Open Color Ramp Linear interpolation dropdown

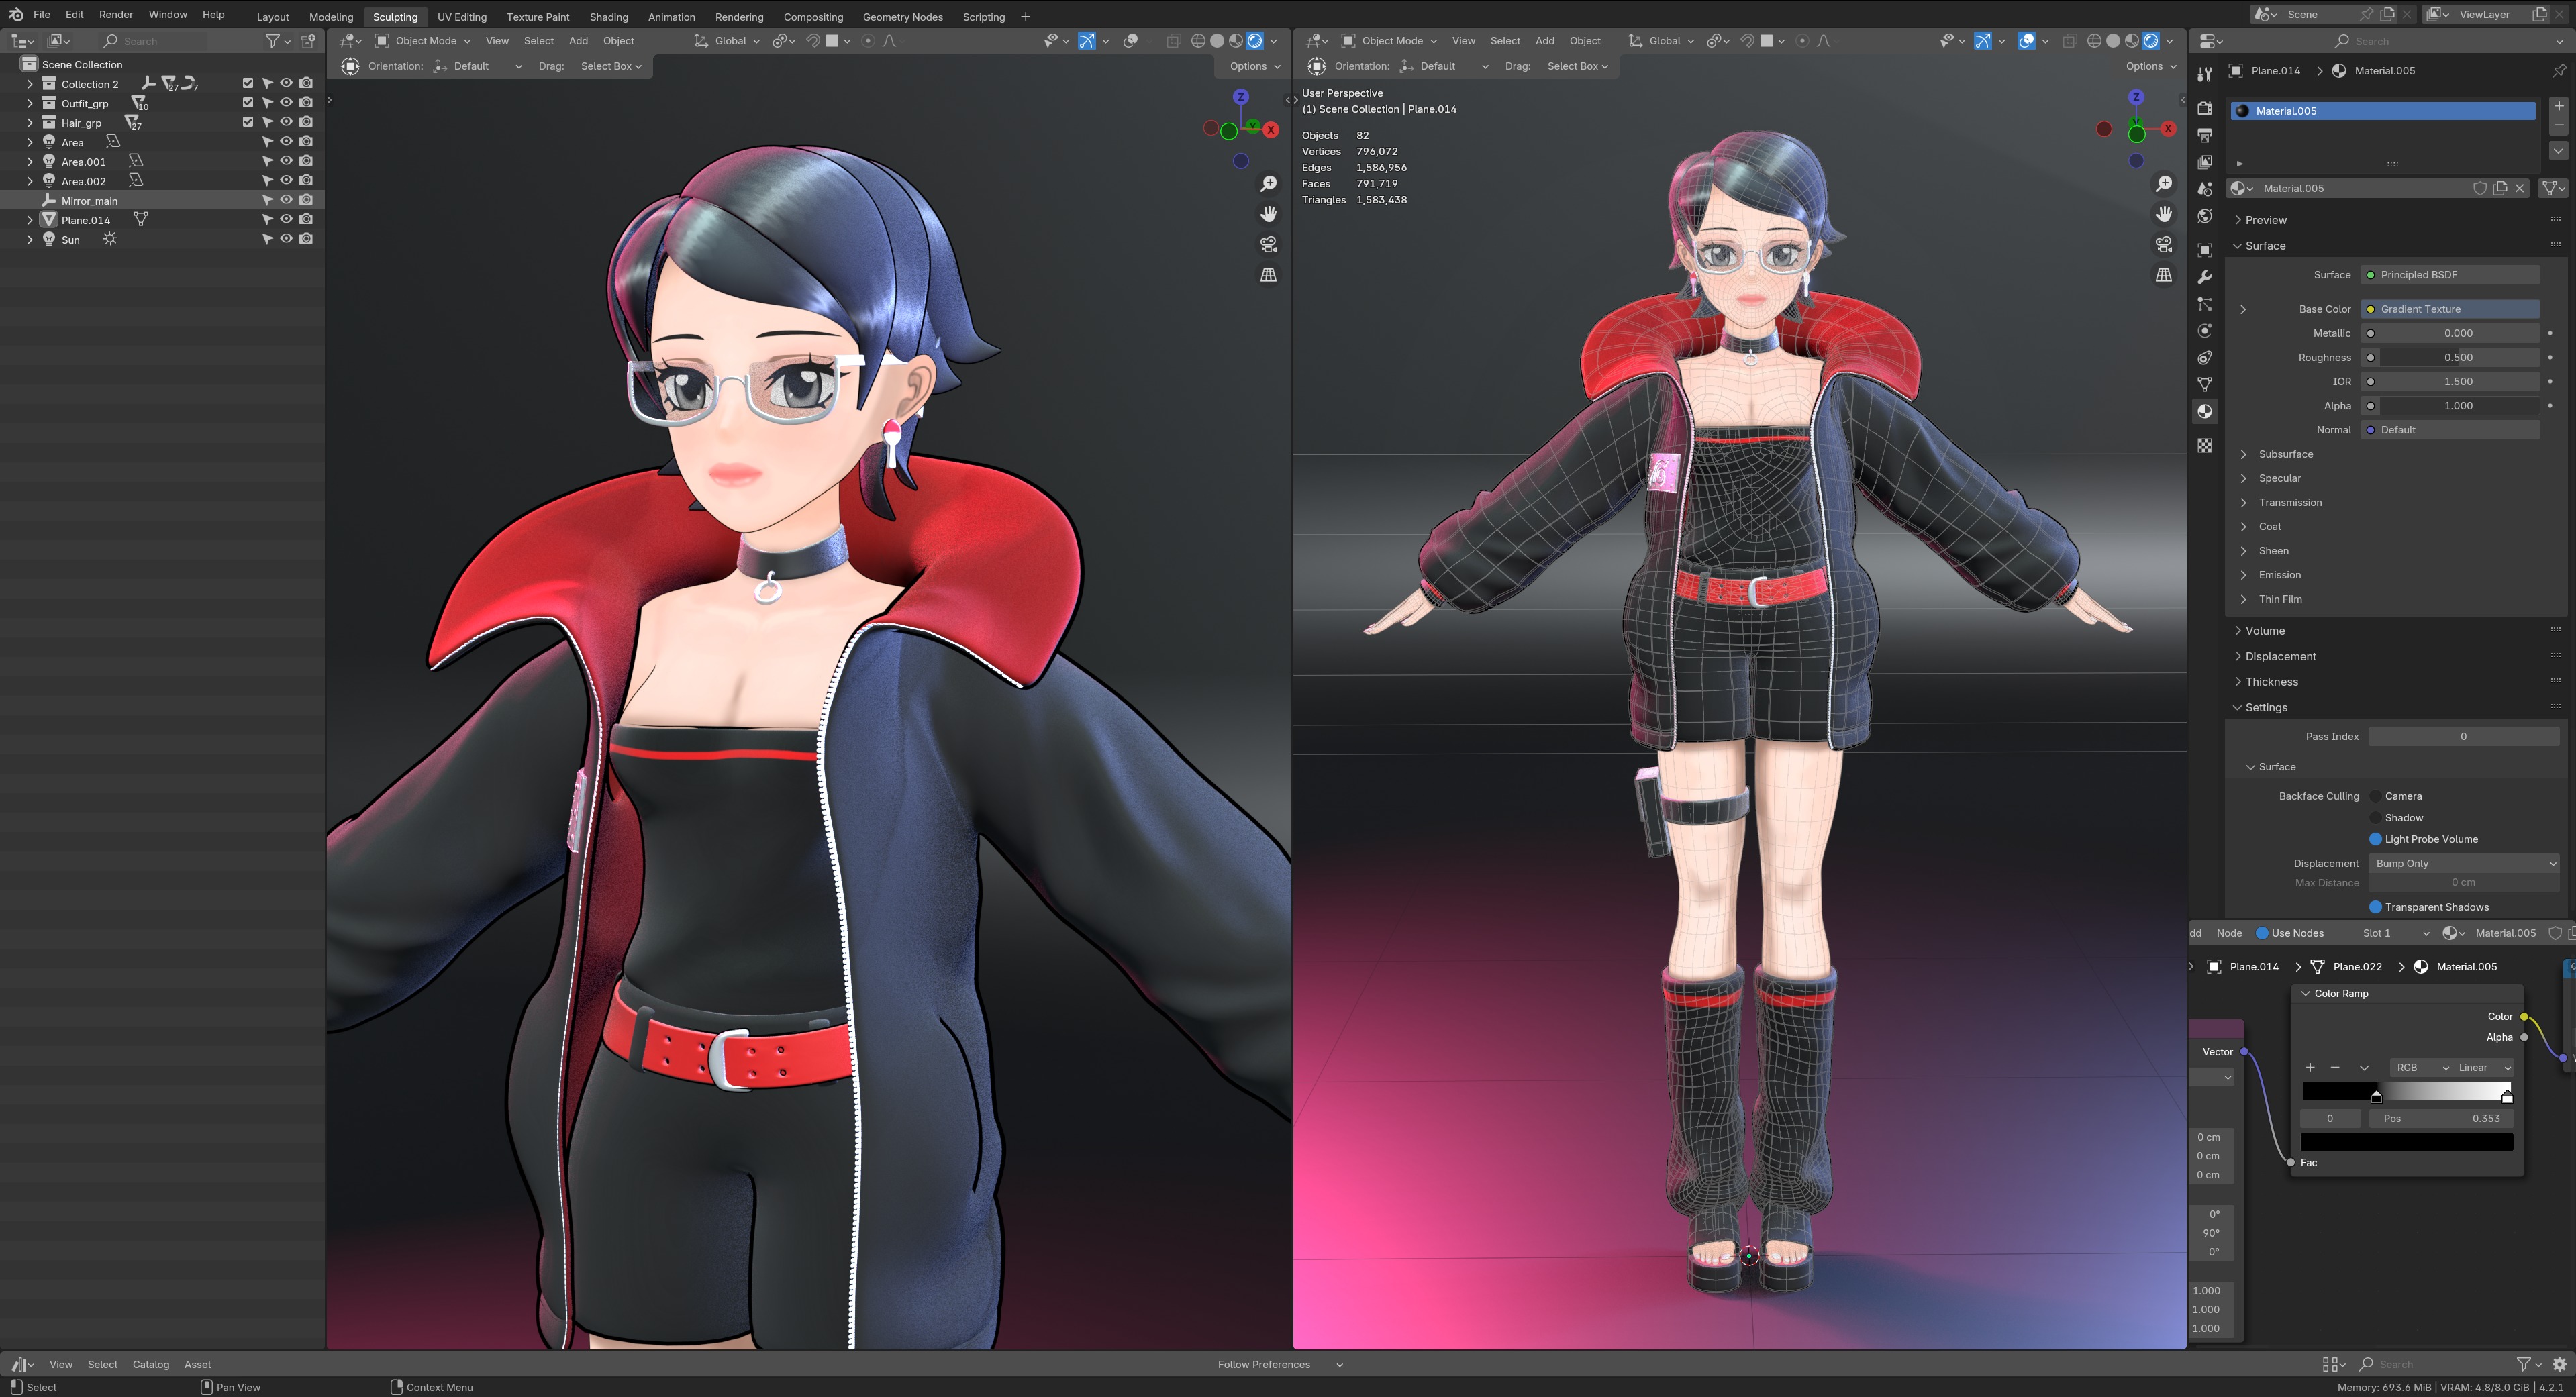[2483, 1067]
